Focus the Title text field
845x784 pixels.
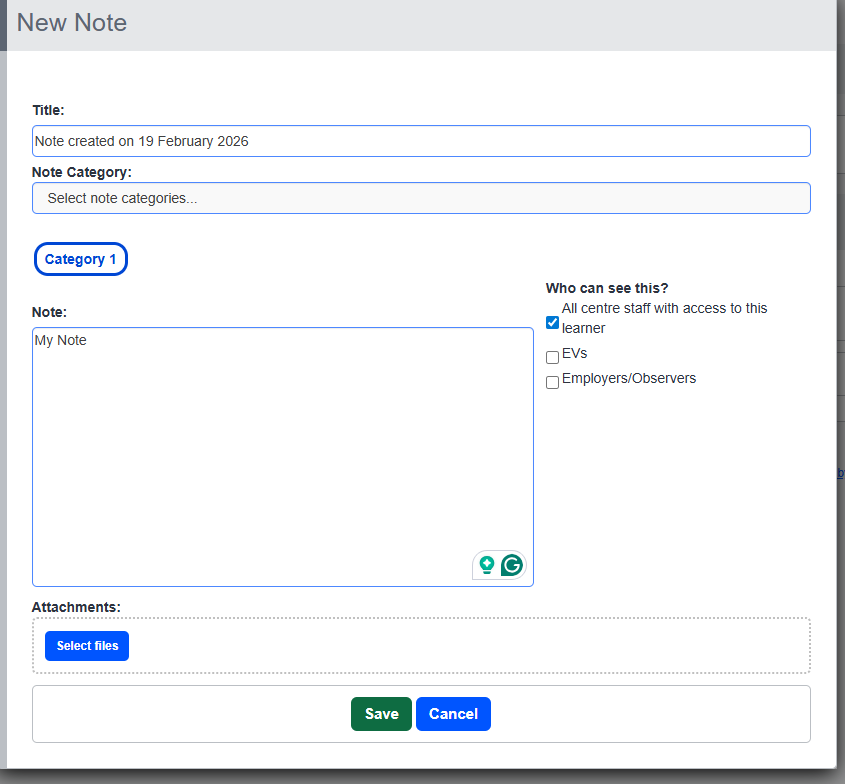click(x=421, y=141)
